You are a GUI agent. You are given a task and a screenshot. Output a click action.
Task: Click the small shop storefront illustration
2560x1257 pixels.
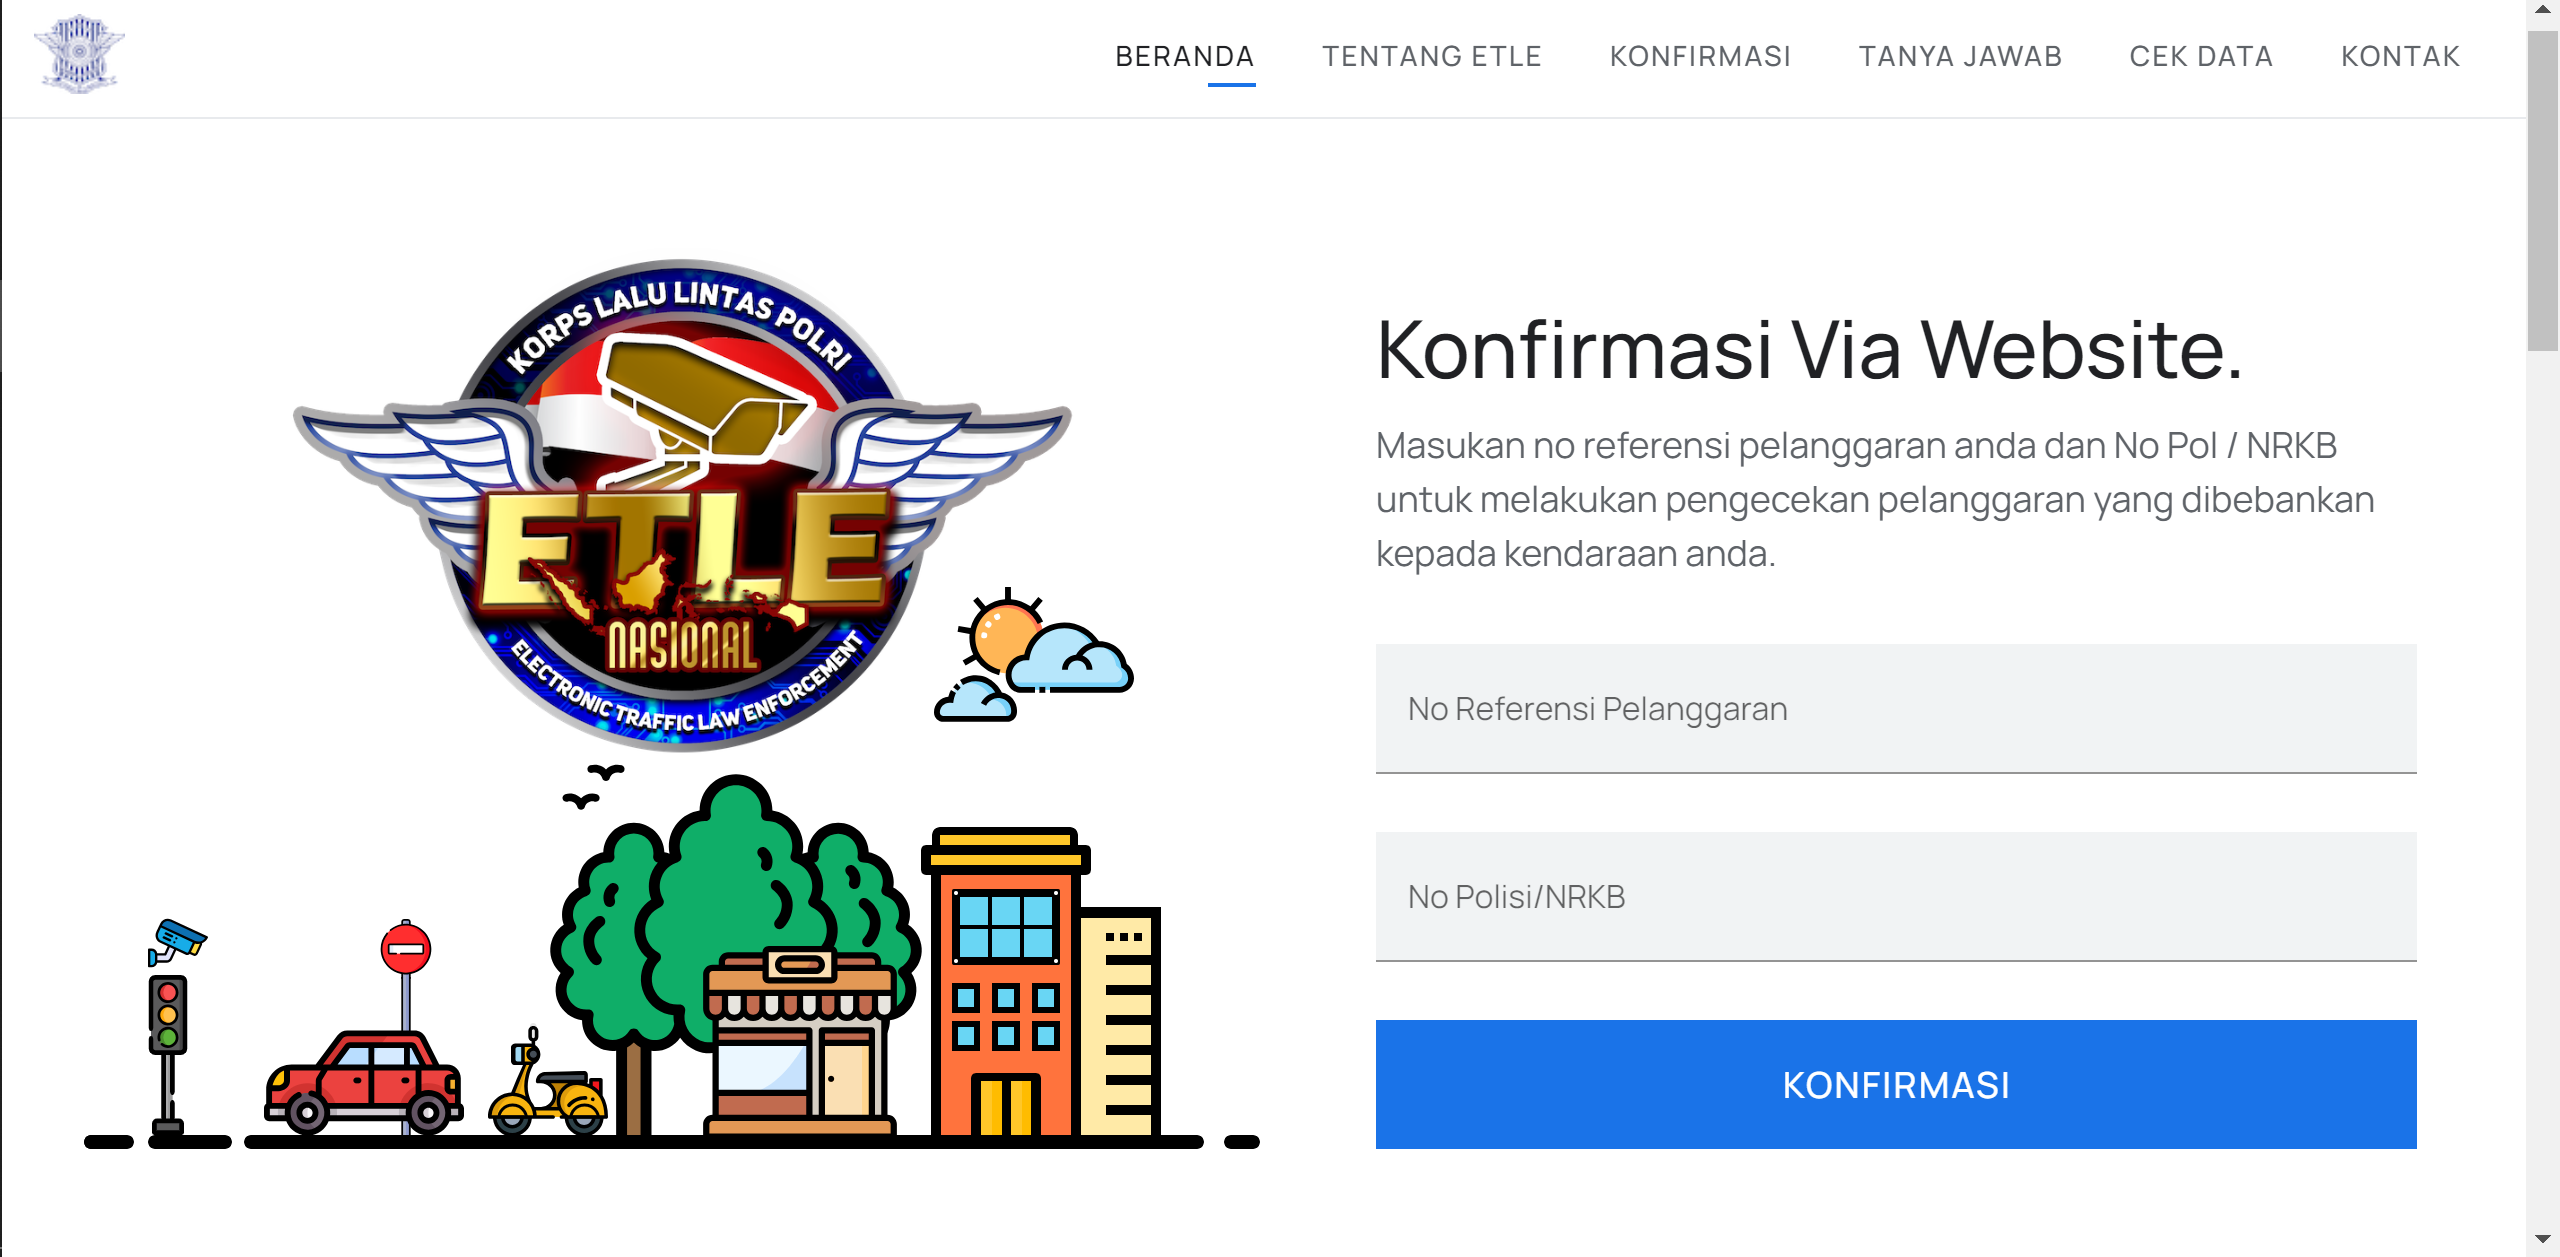800,1041
